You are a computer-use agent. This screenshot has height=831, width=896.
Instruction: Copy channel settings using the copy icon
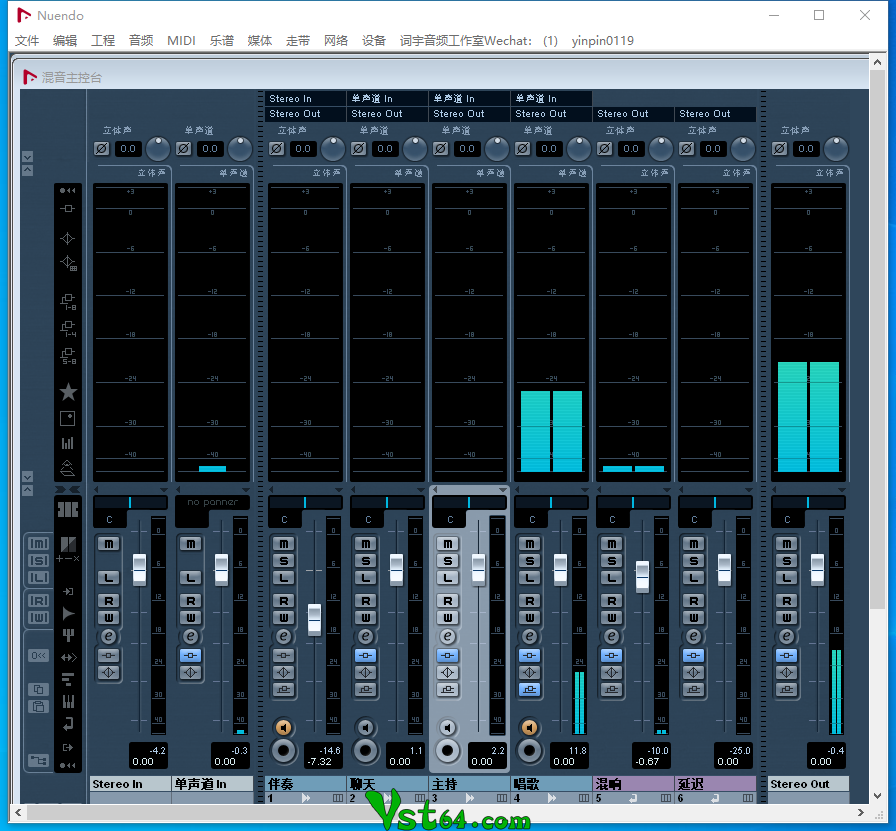38,689
